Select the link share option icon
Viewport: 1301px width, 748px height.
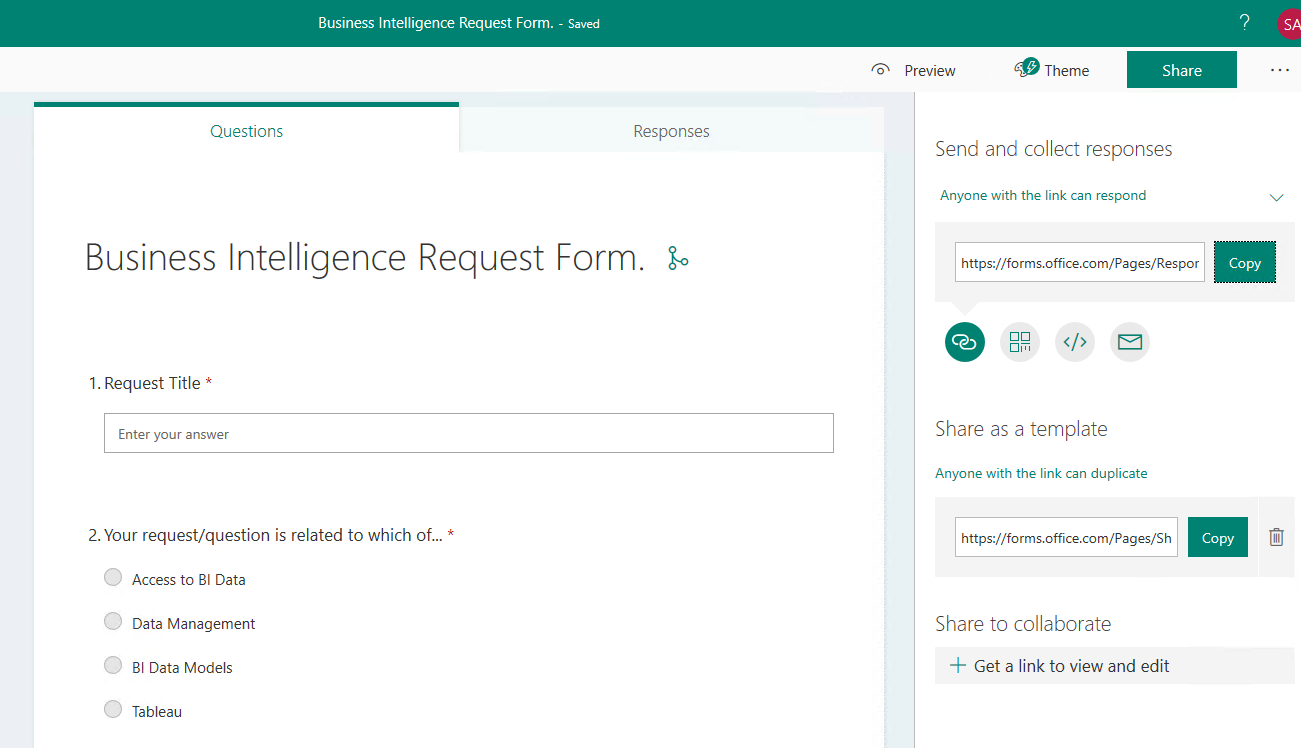[x=964, y=342]
